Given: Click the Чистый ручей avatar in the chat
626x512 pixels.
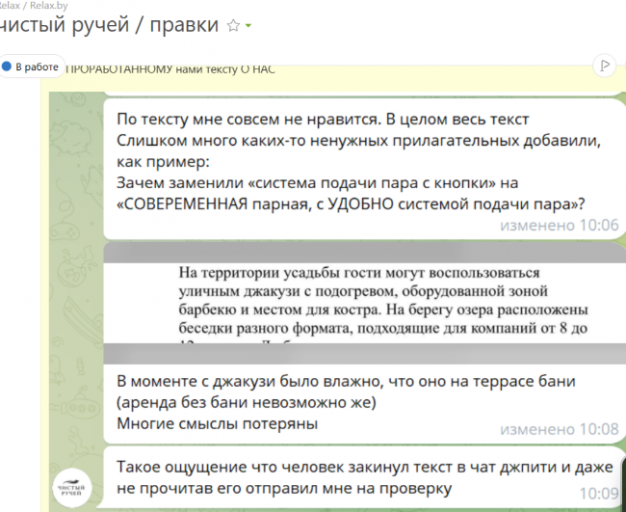Looking at the screenshot, I should pyautogui.click(x=72, y=488).
